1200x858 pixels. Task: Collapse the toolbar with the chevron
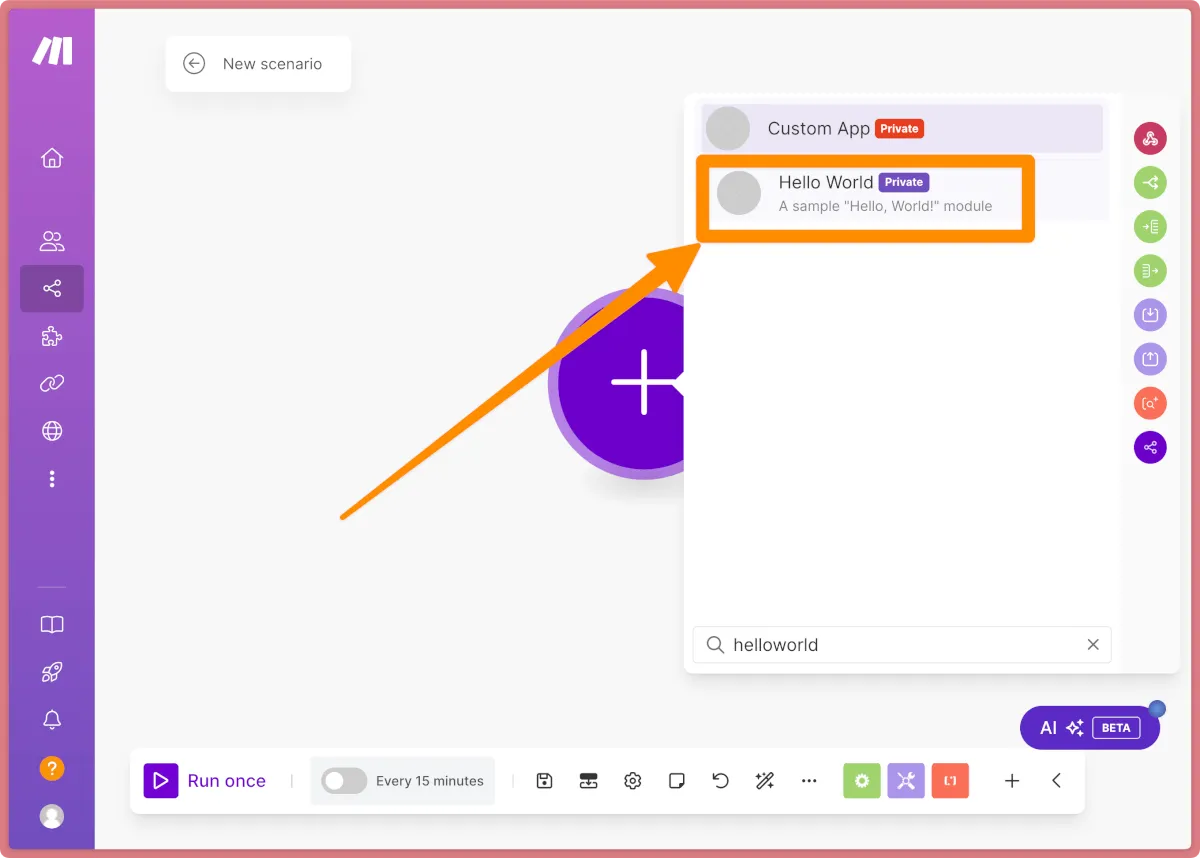(x=1056, y=781)
